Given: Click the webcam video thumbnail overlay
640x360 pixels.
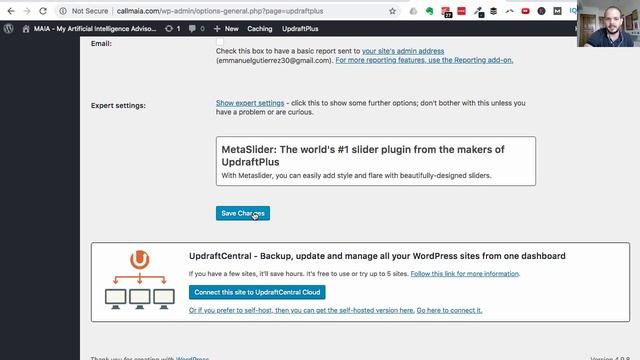Looking at the screenshot, I should (x=608, y=23).
